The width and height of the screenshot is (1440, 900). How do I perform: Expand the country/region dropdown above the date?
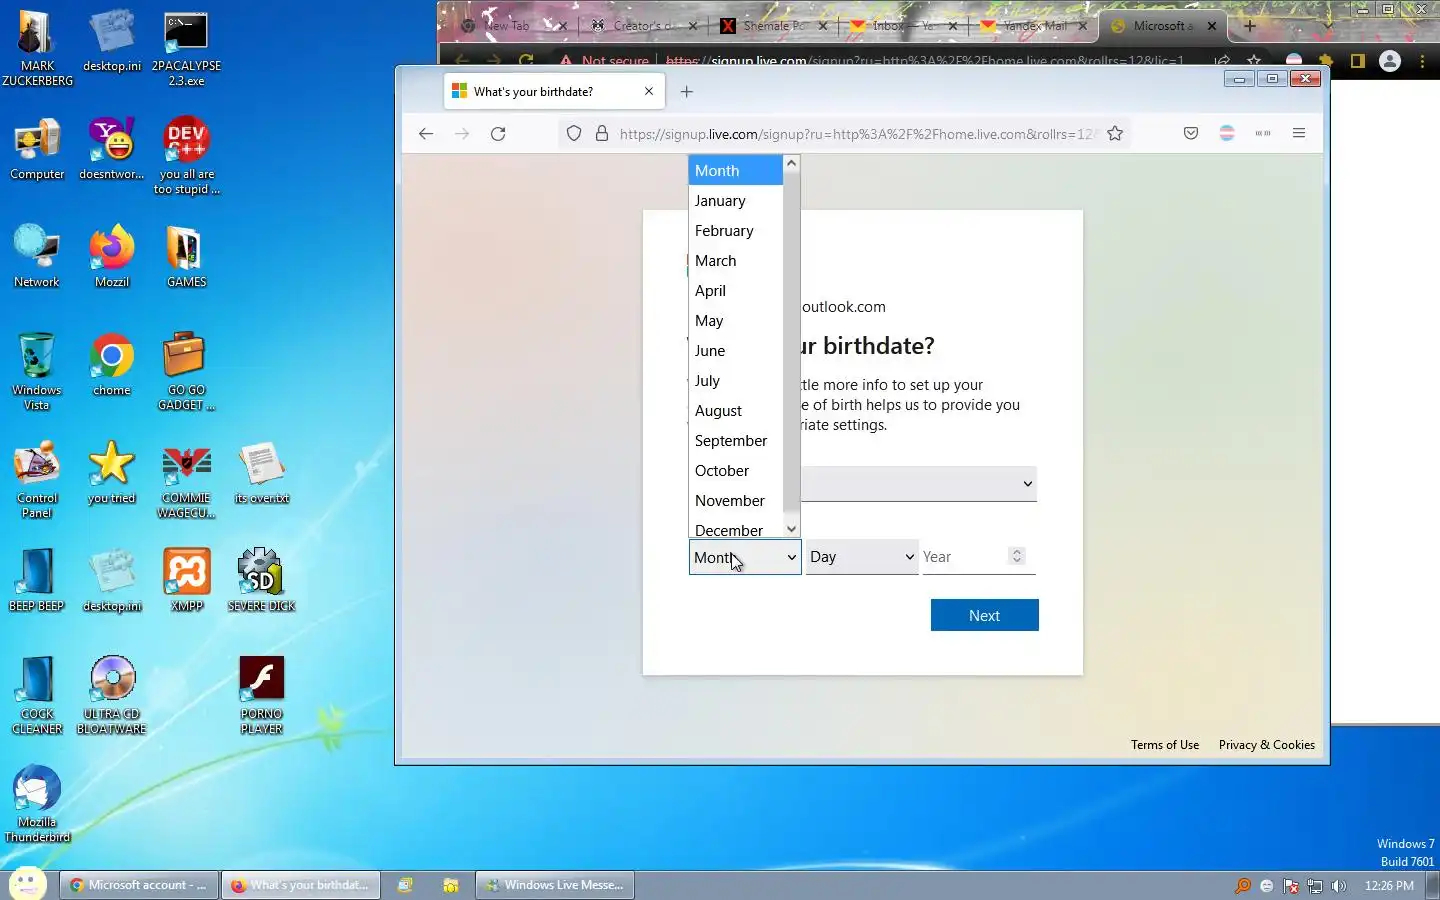(x=919, y=484)
